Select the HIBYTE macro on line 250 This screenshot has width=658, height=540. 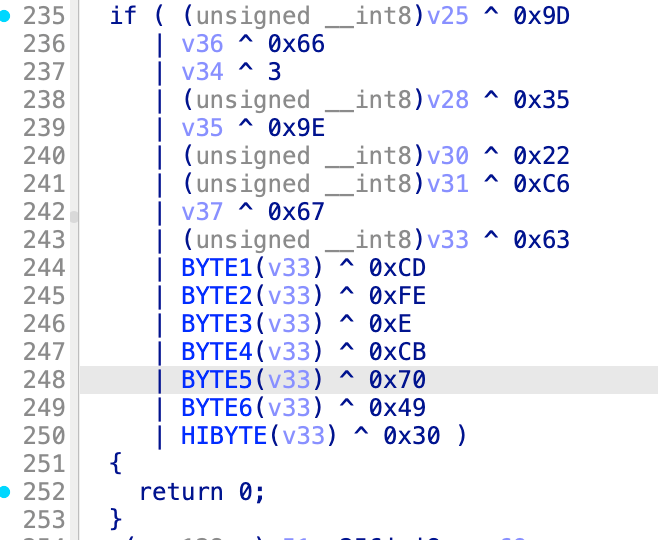tap(219, 436)
